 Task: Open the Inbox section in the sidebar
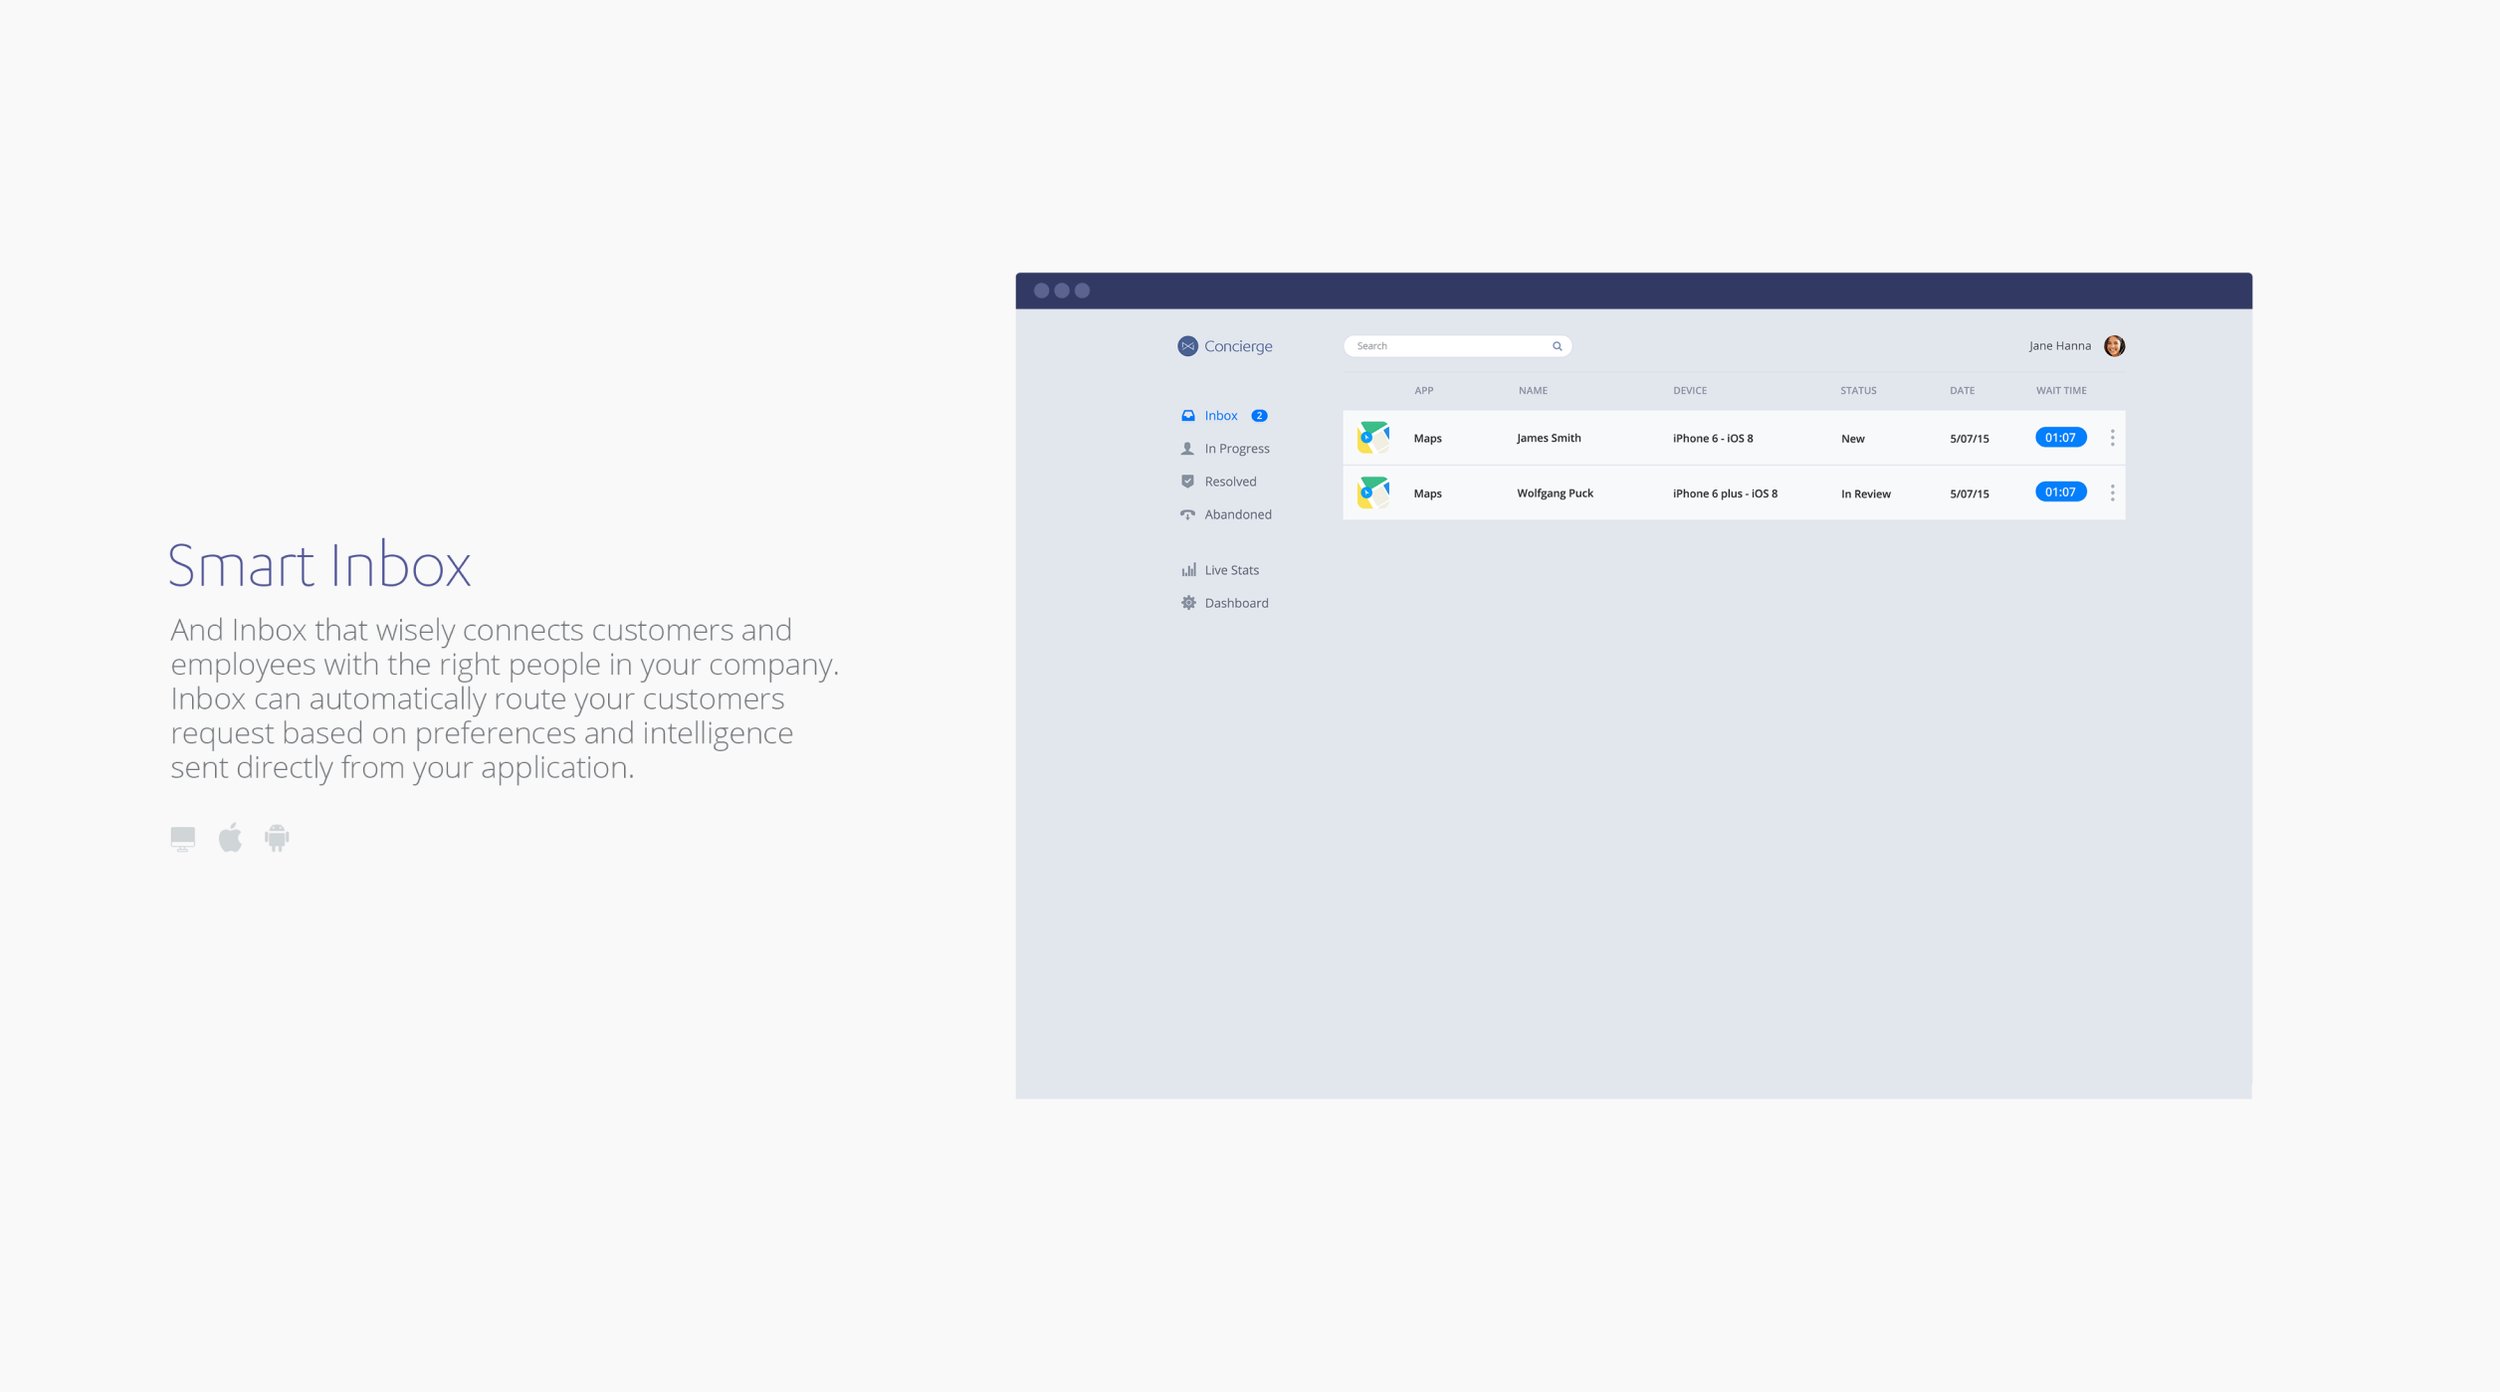pos(1220,416)
